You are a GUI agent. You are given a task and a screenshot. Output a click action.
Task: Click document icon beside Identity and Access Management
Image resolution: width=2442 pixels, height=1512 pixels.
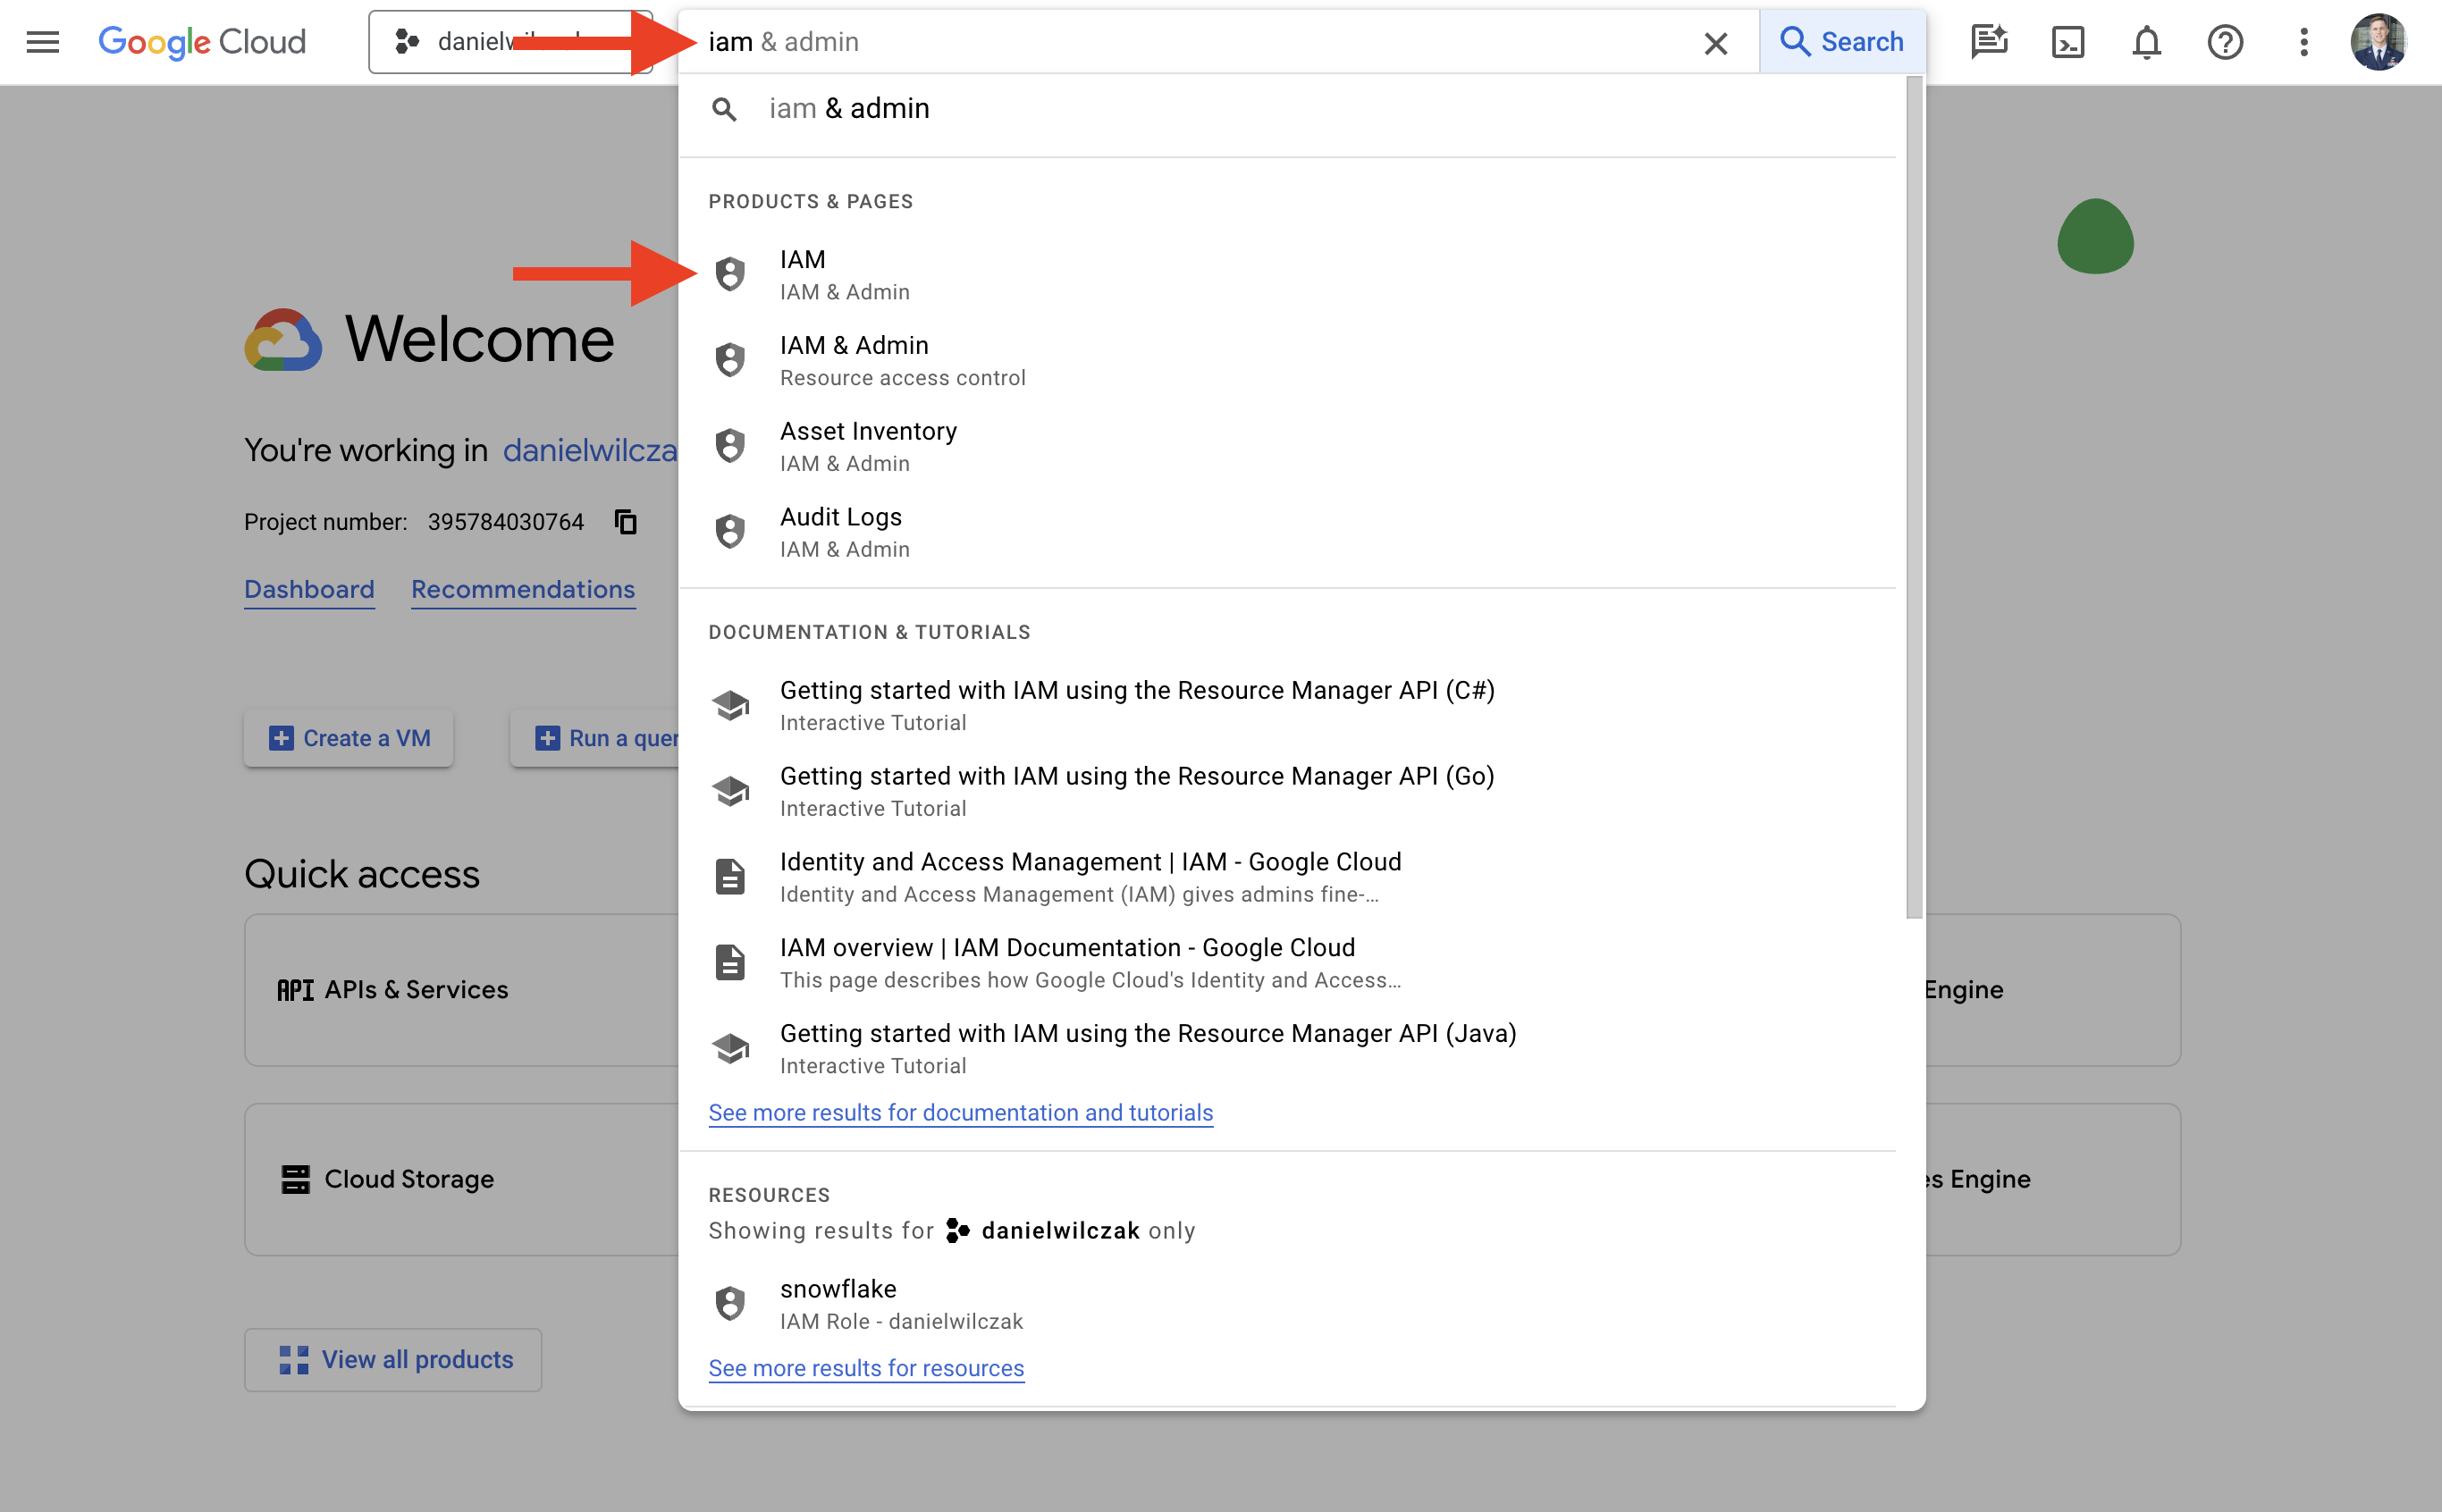[x=730, y=877]
